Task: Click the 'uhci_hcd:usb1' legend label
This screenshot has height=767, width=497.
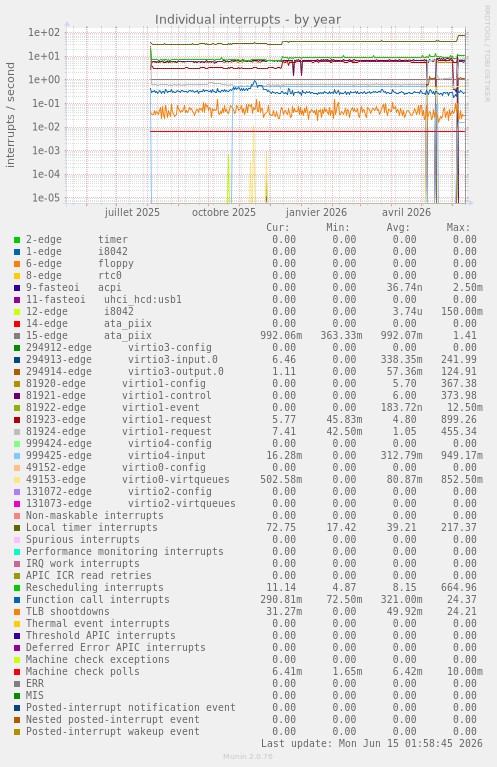Action: (143, 299)
